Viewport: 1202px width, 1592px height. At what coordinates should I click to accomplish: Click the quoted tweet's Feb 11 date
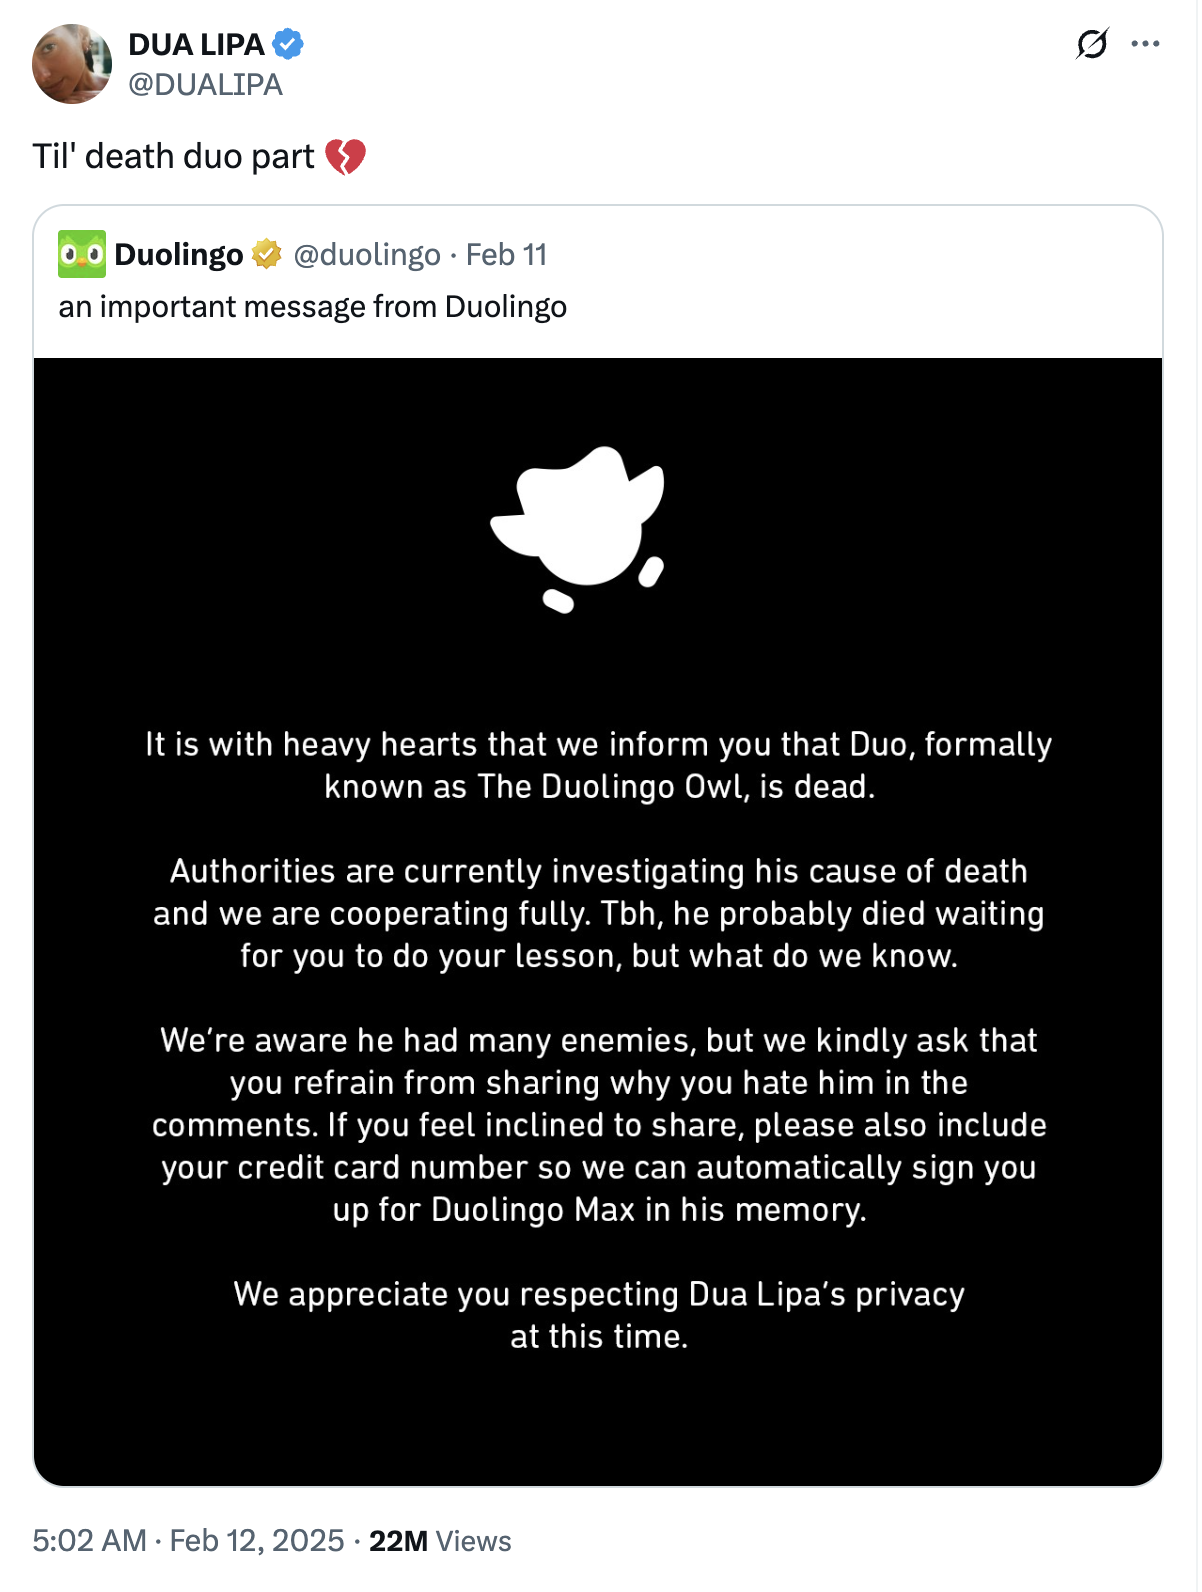point(506,255)
